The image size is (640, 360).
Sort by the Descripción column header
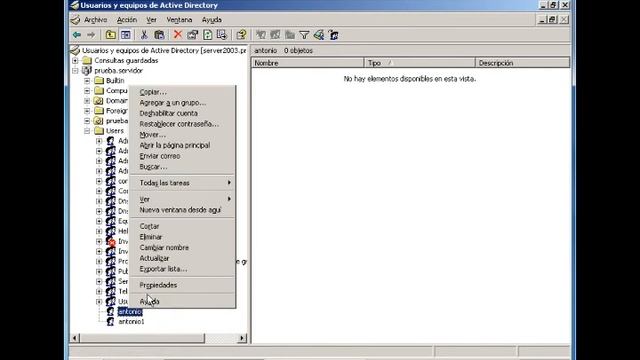pos(522,63)
